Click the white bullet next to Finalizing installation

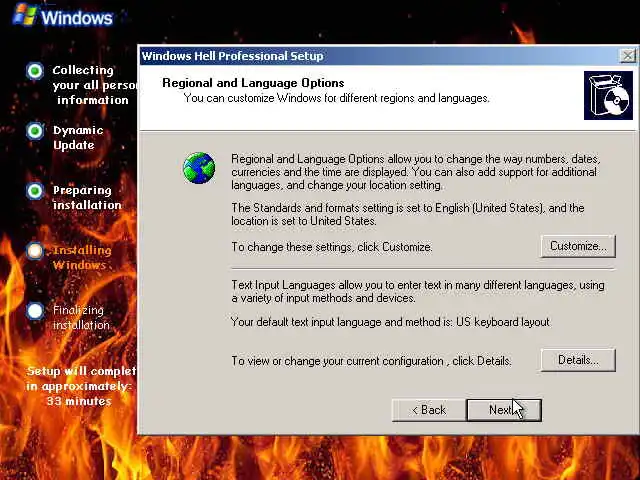coord(35,311)
